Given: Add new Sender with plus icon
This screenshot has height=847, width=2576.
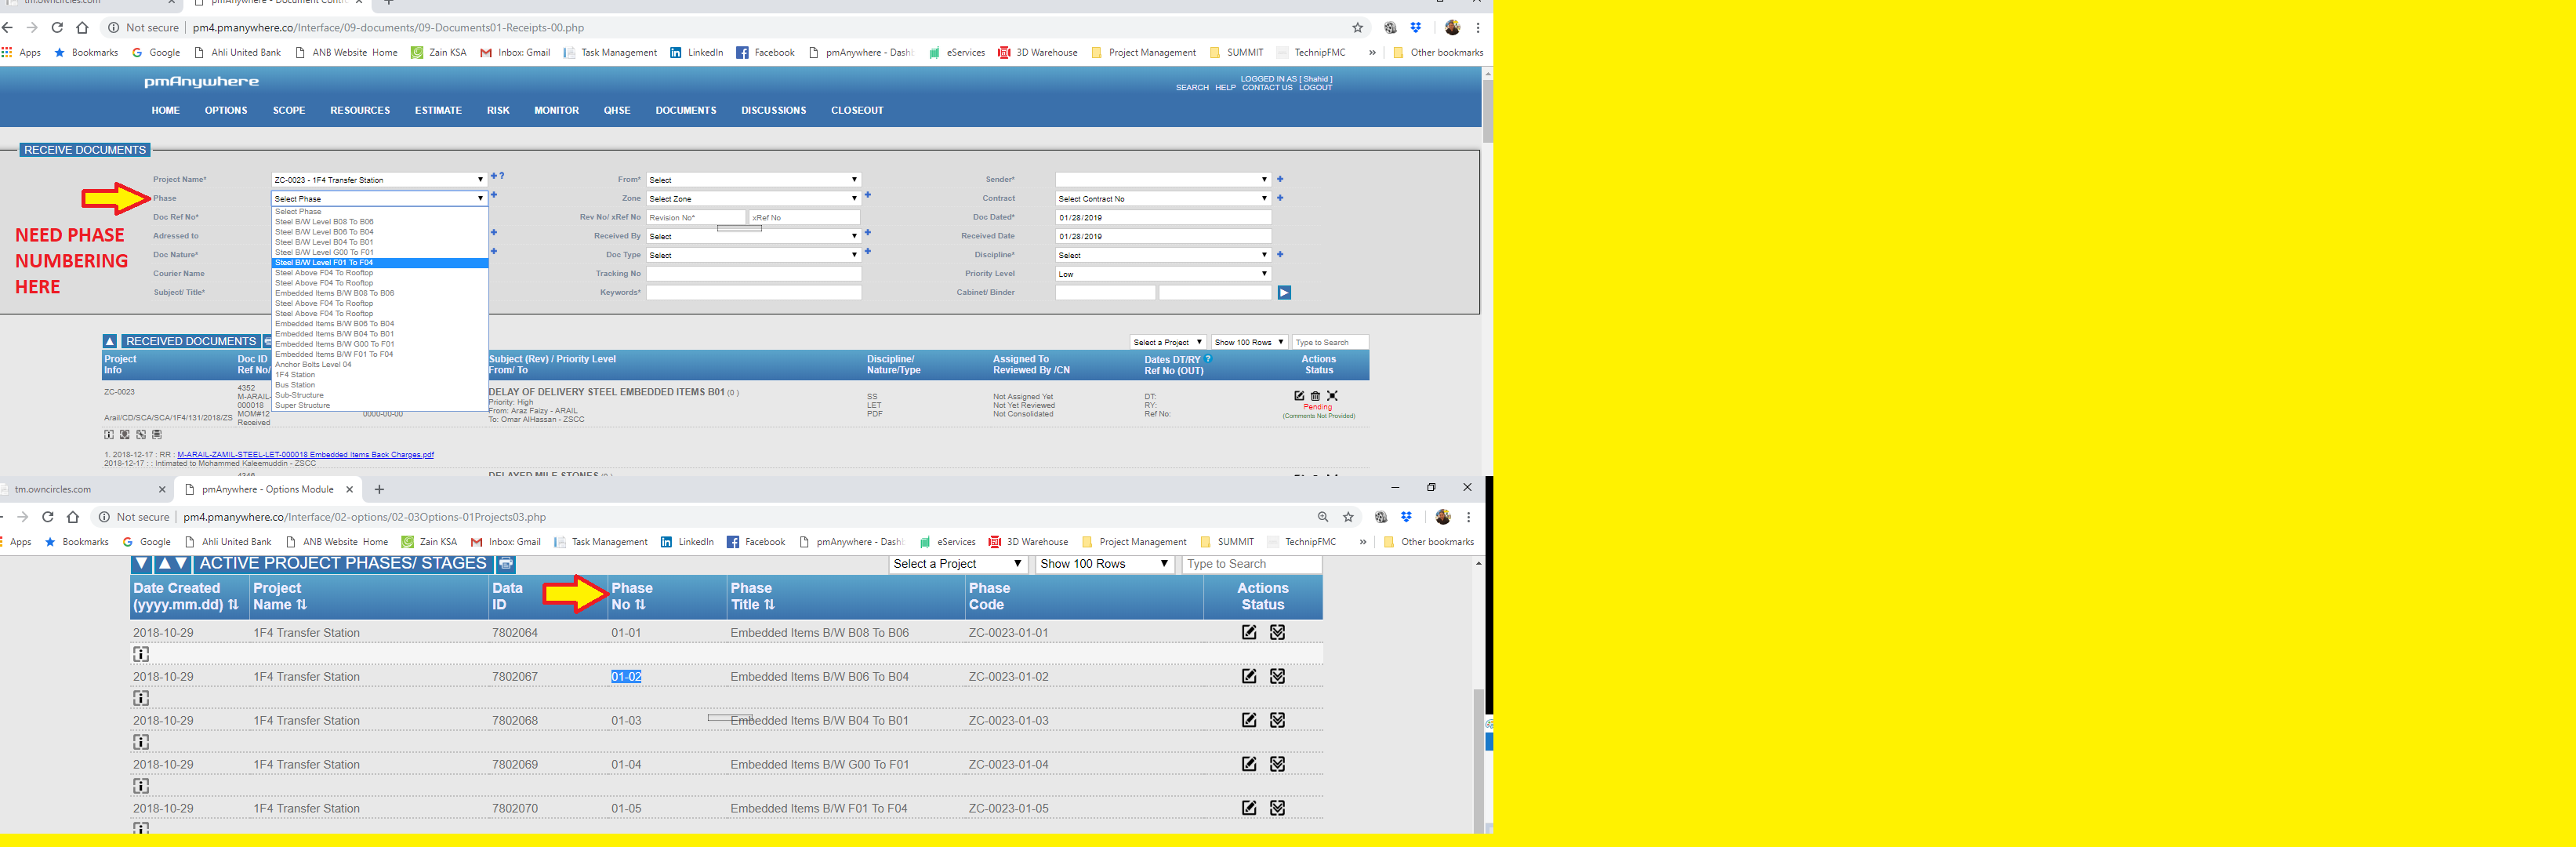Looking at the screenshot, I should coord(1280,179).
